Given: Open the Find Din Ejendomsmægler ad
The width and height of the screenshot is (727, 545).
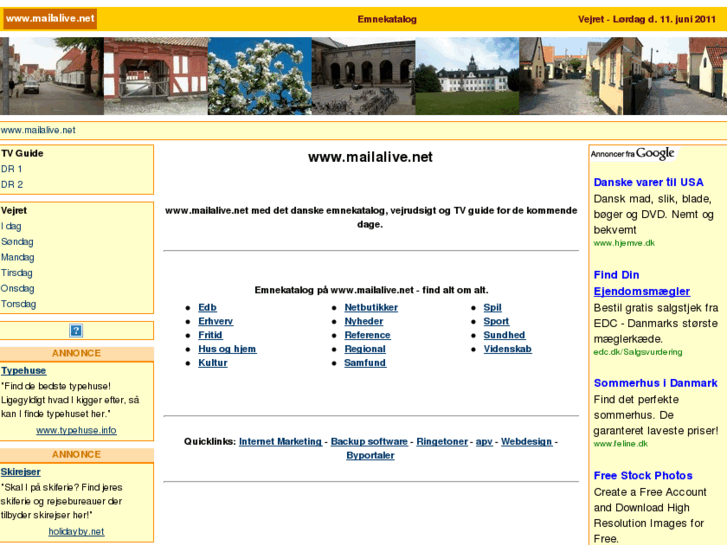Looking at the screenshot, I should [642, 283].
